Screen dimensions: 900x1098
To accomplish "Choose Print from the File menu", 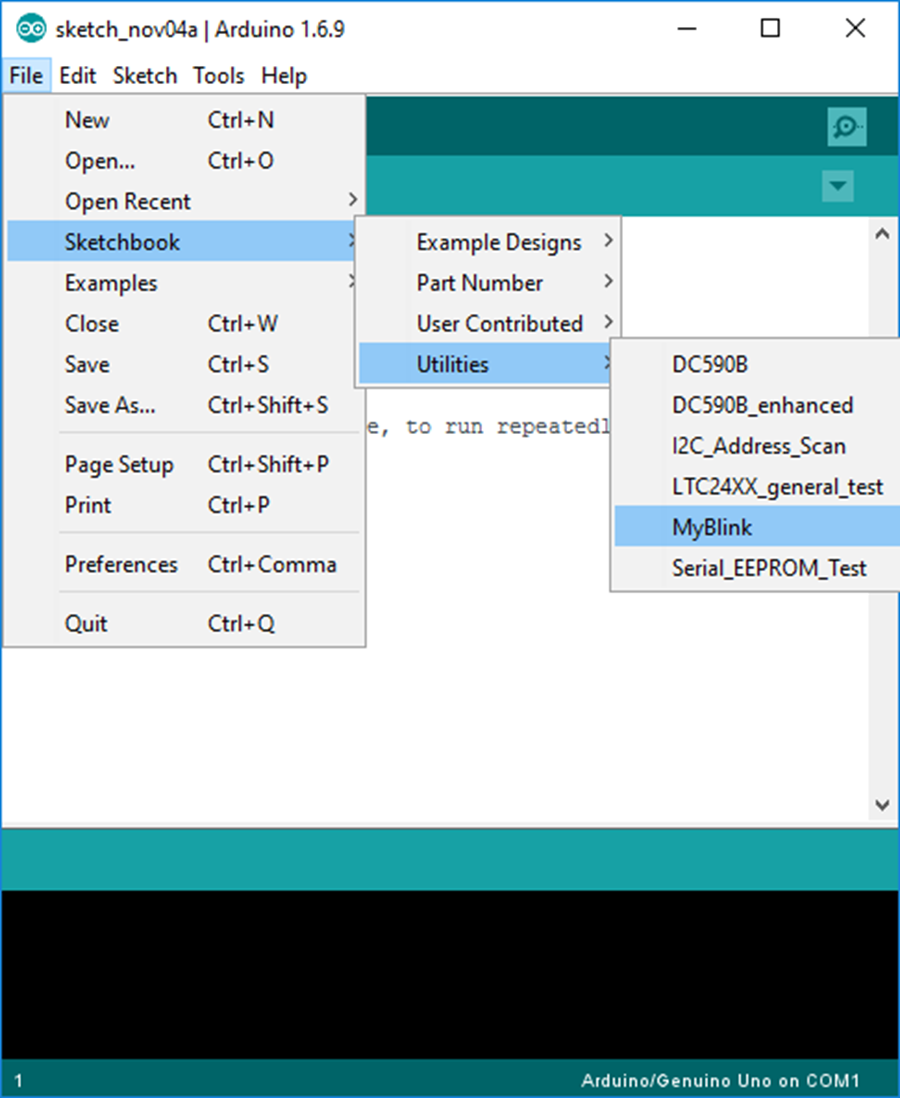I will click(182, 505).
